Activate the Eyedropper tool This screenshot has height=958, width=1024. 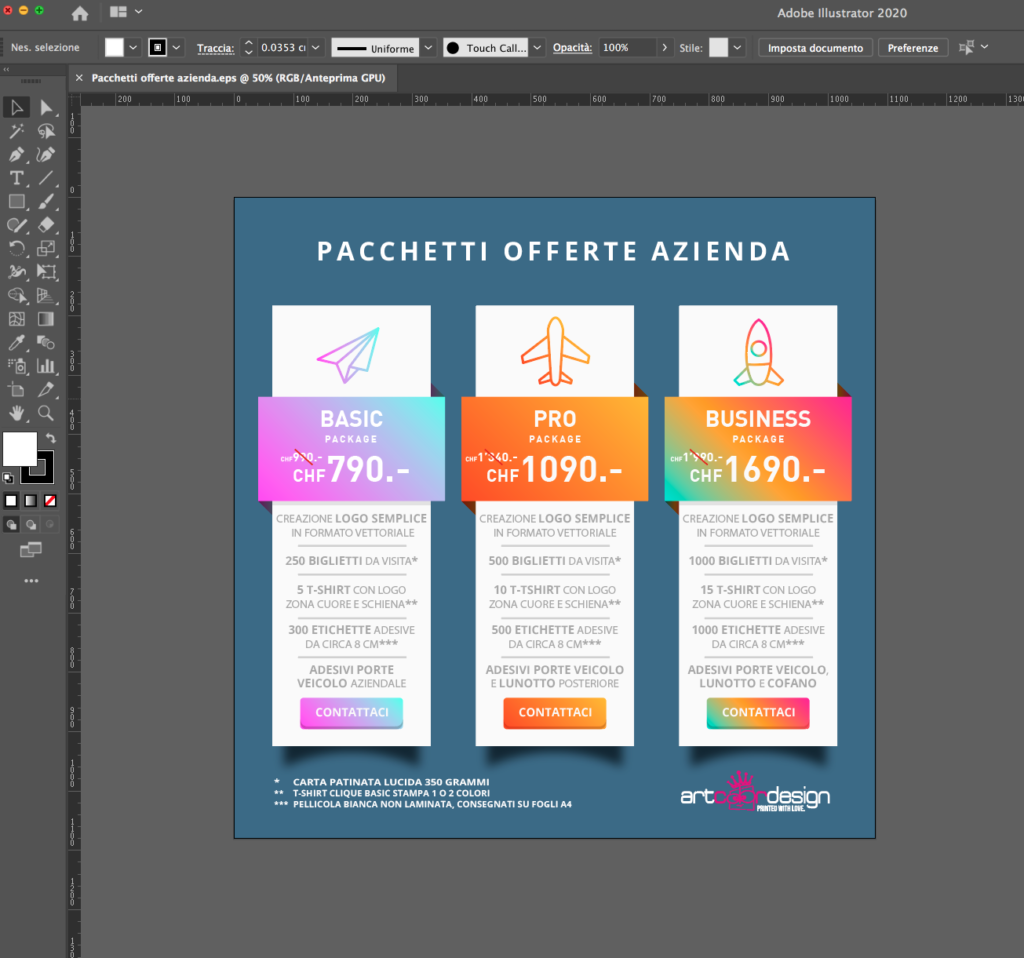click(17, 343)
